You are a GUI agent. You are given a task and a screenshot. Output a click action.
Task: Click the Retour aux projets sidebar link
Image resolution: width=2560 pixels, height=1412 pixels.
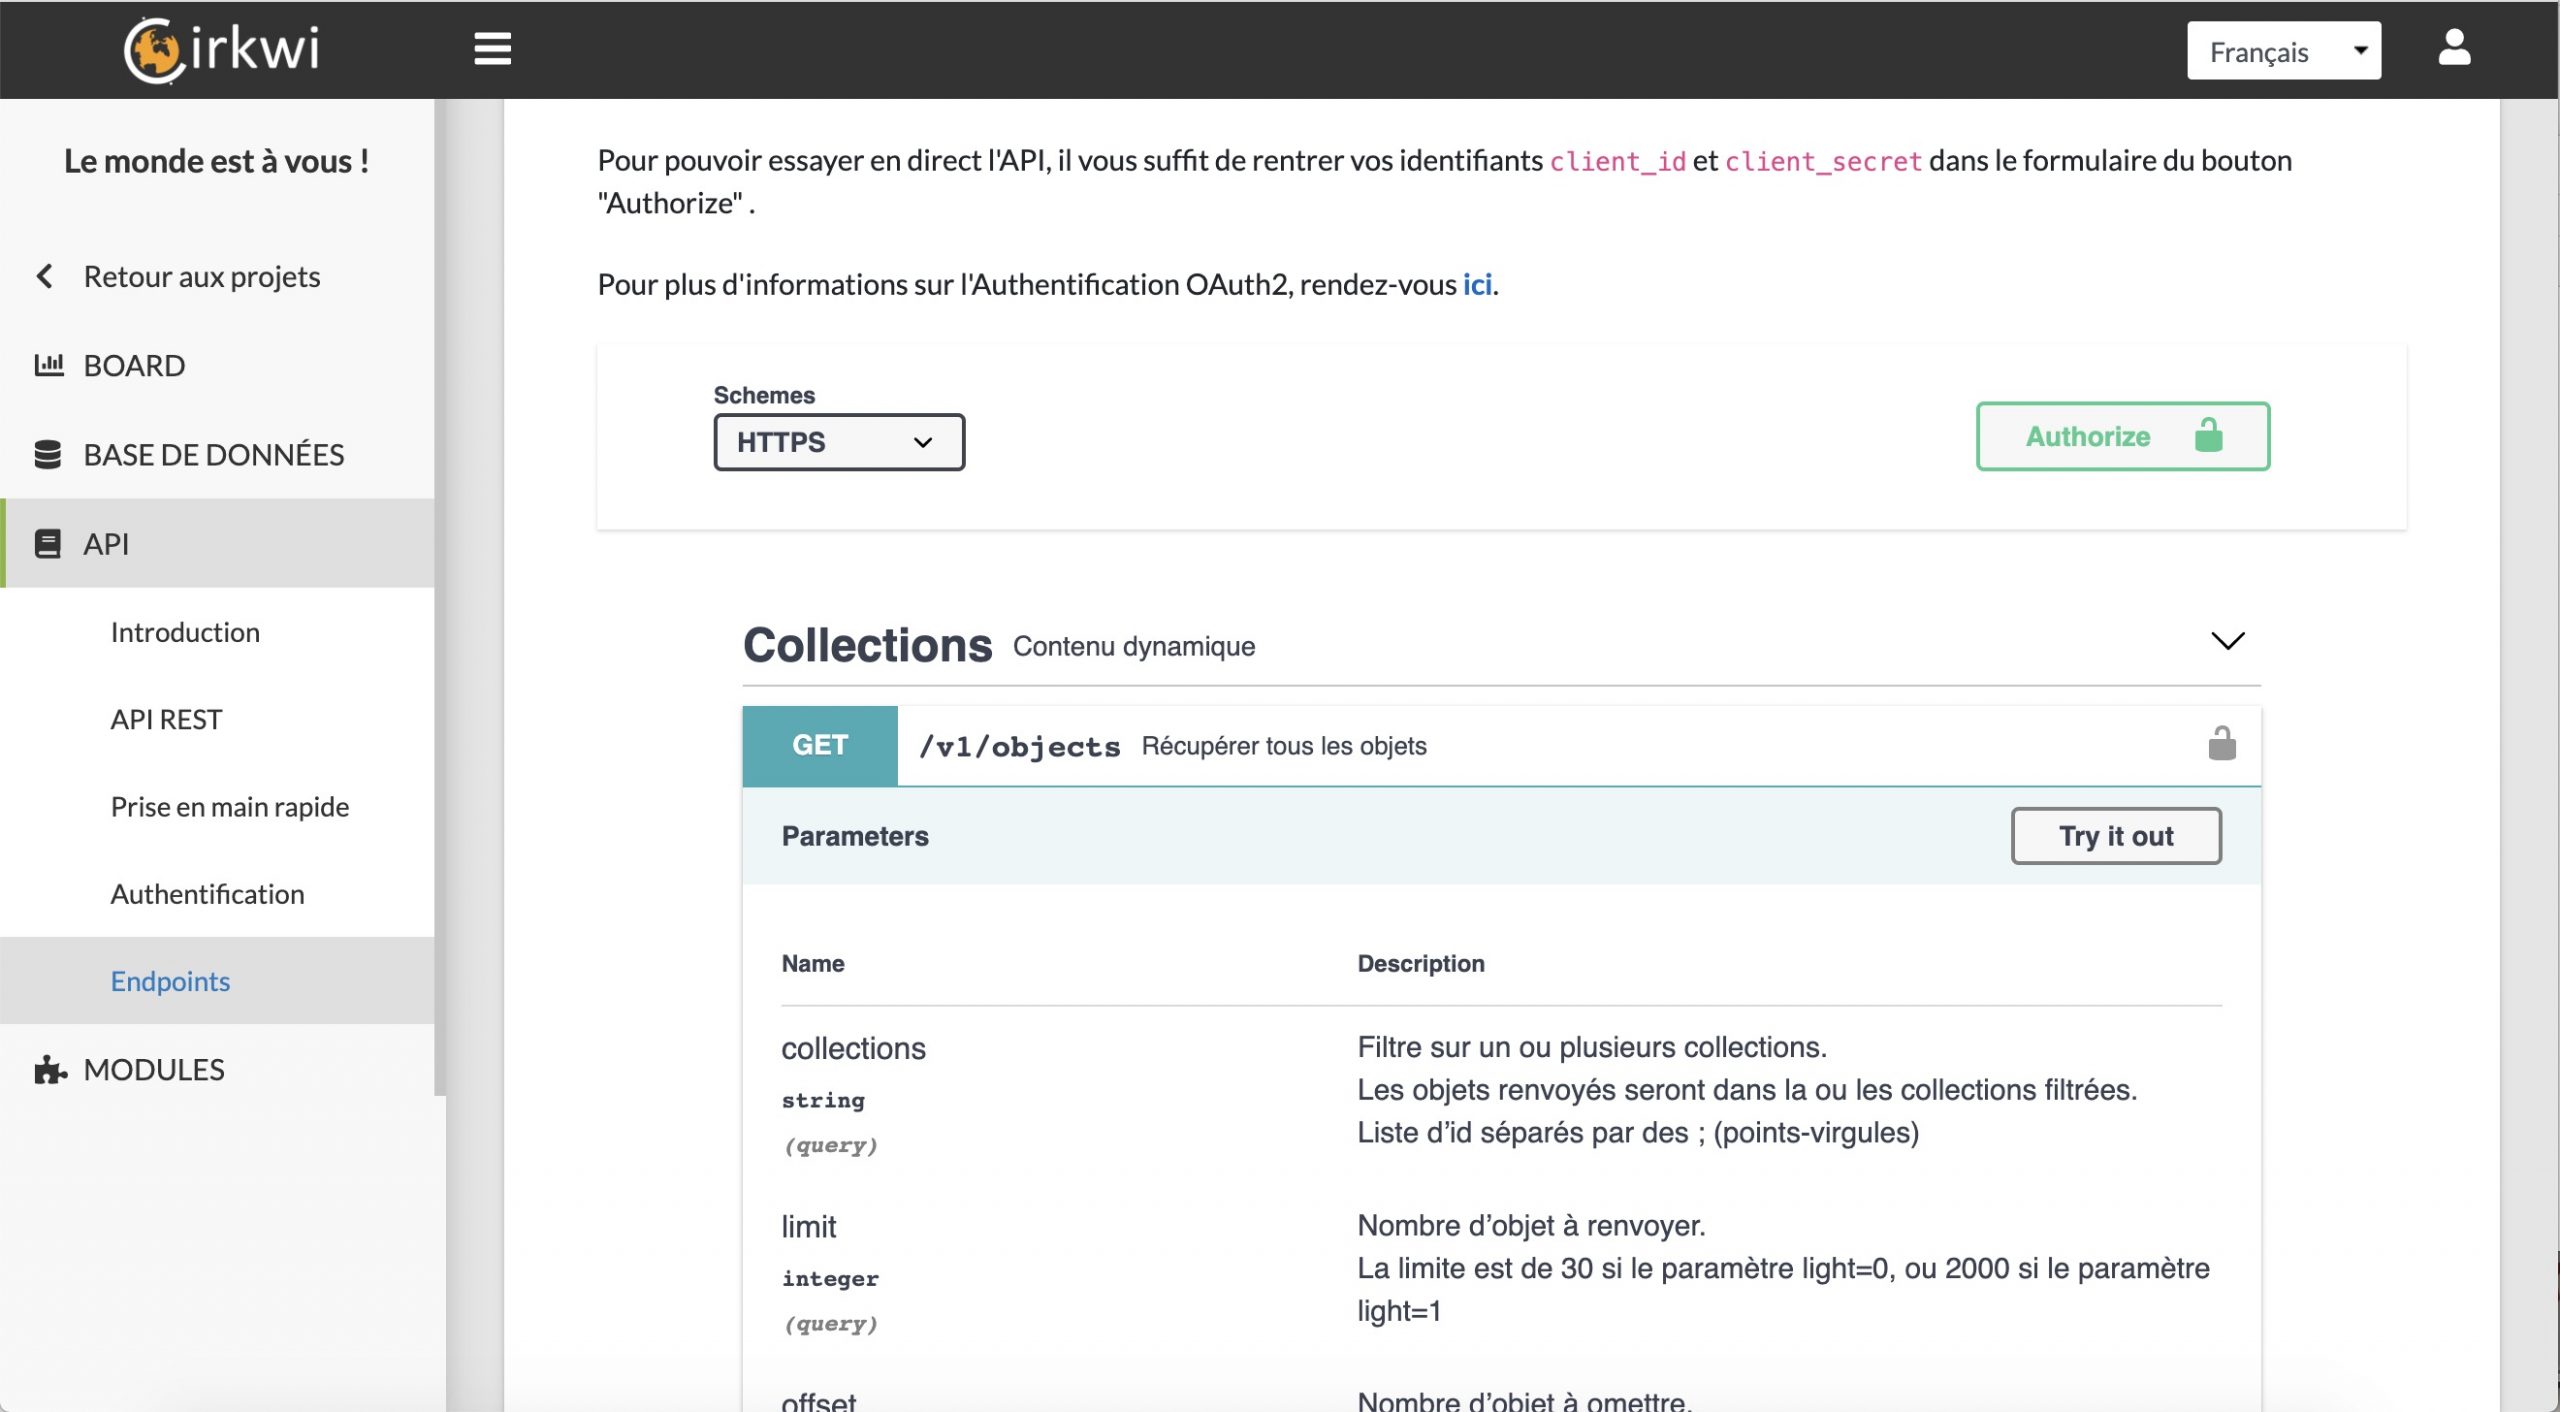(x=200, y=276)
